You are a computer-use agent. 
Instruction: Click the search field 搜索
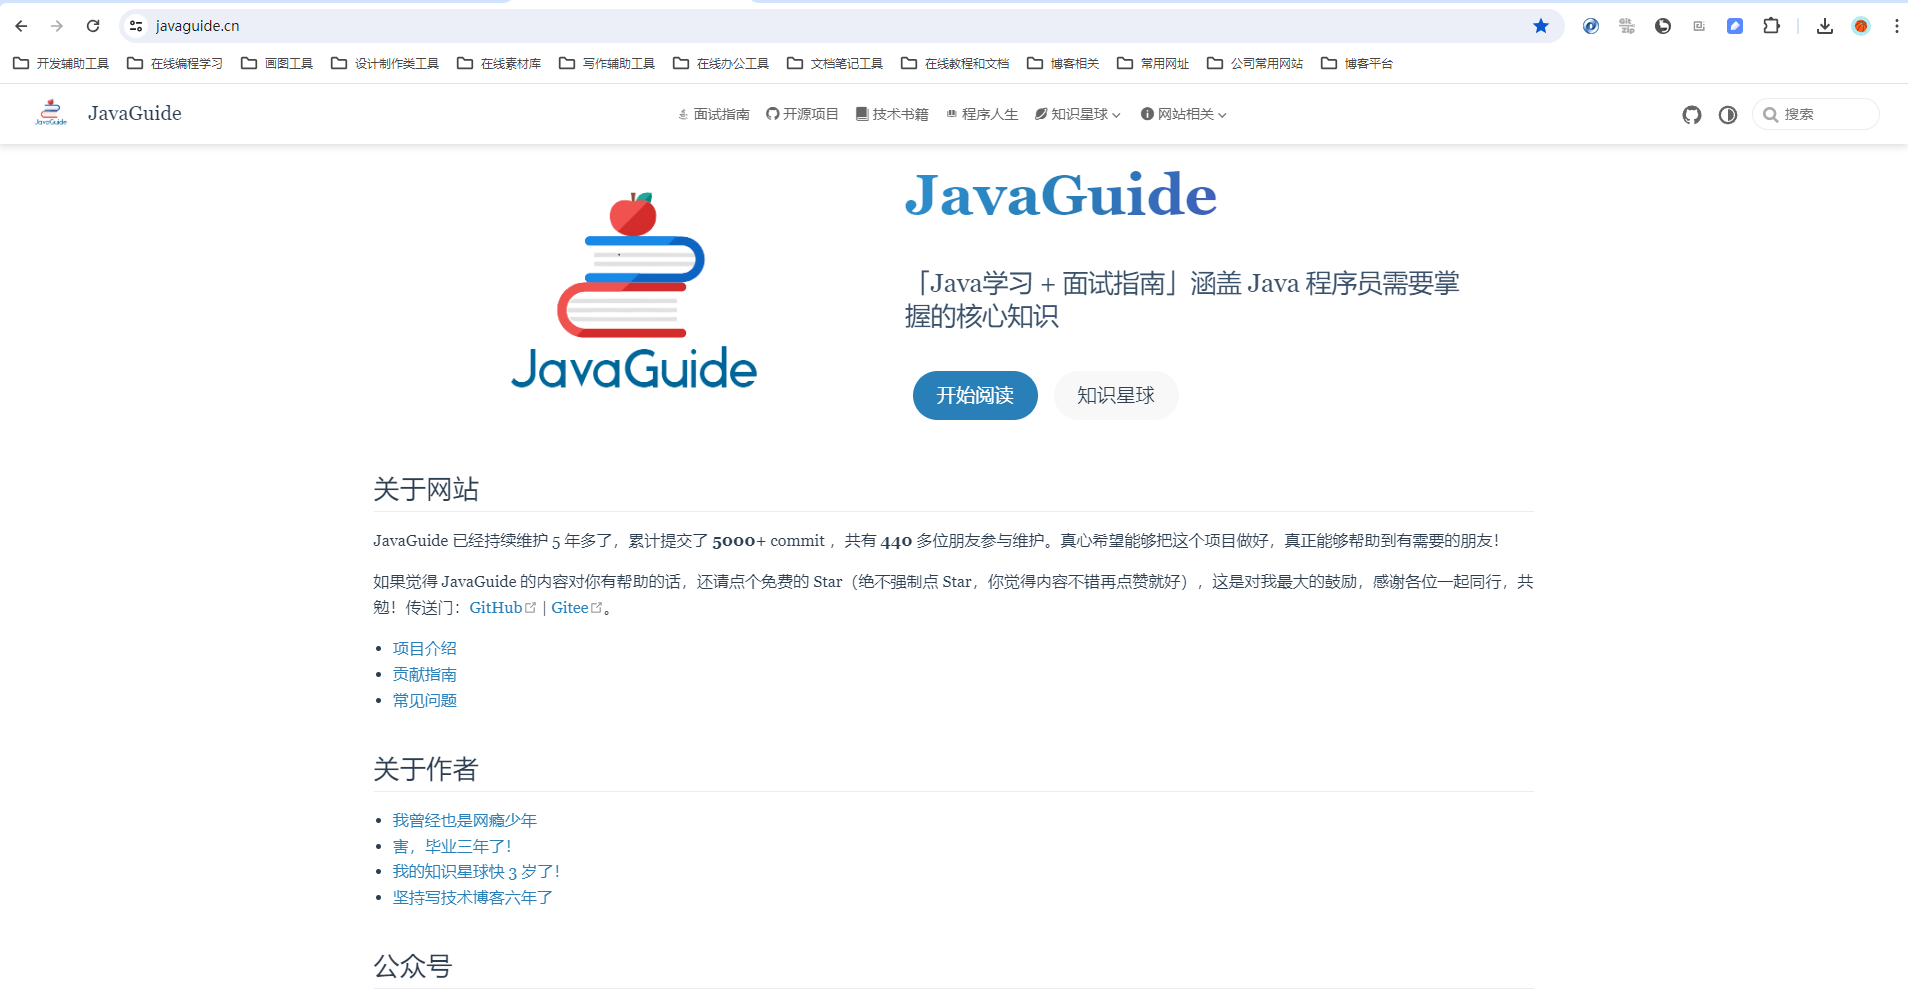click(1816, 114)
